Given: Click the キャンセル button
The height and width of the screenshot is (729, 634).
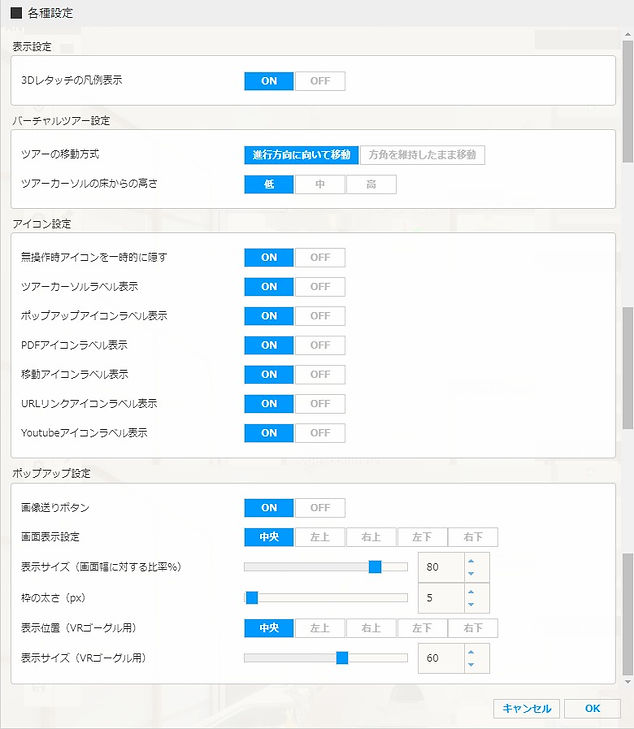Looking at the screenshot, I should [x=526, y=708].
